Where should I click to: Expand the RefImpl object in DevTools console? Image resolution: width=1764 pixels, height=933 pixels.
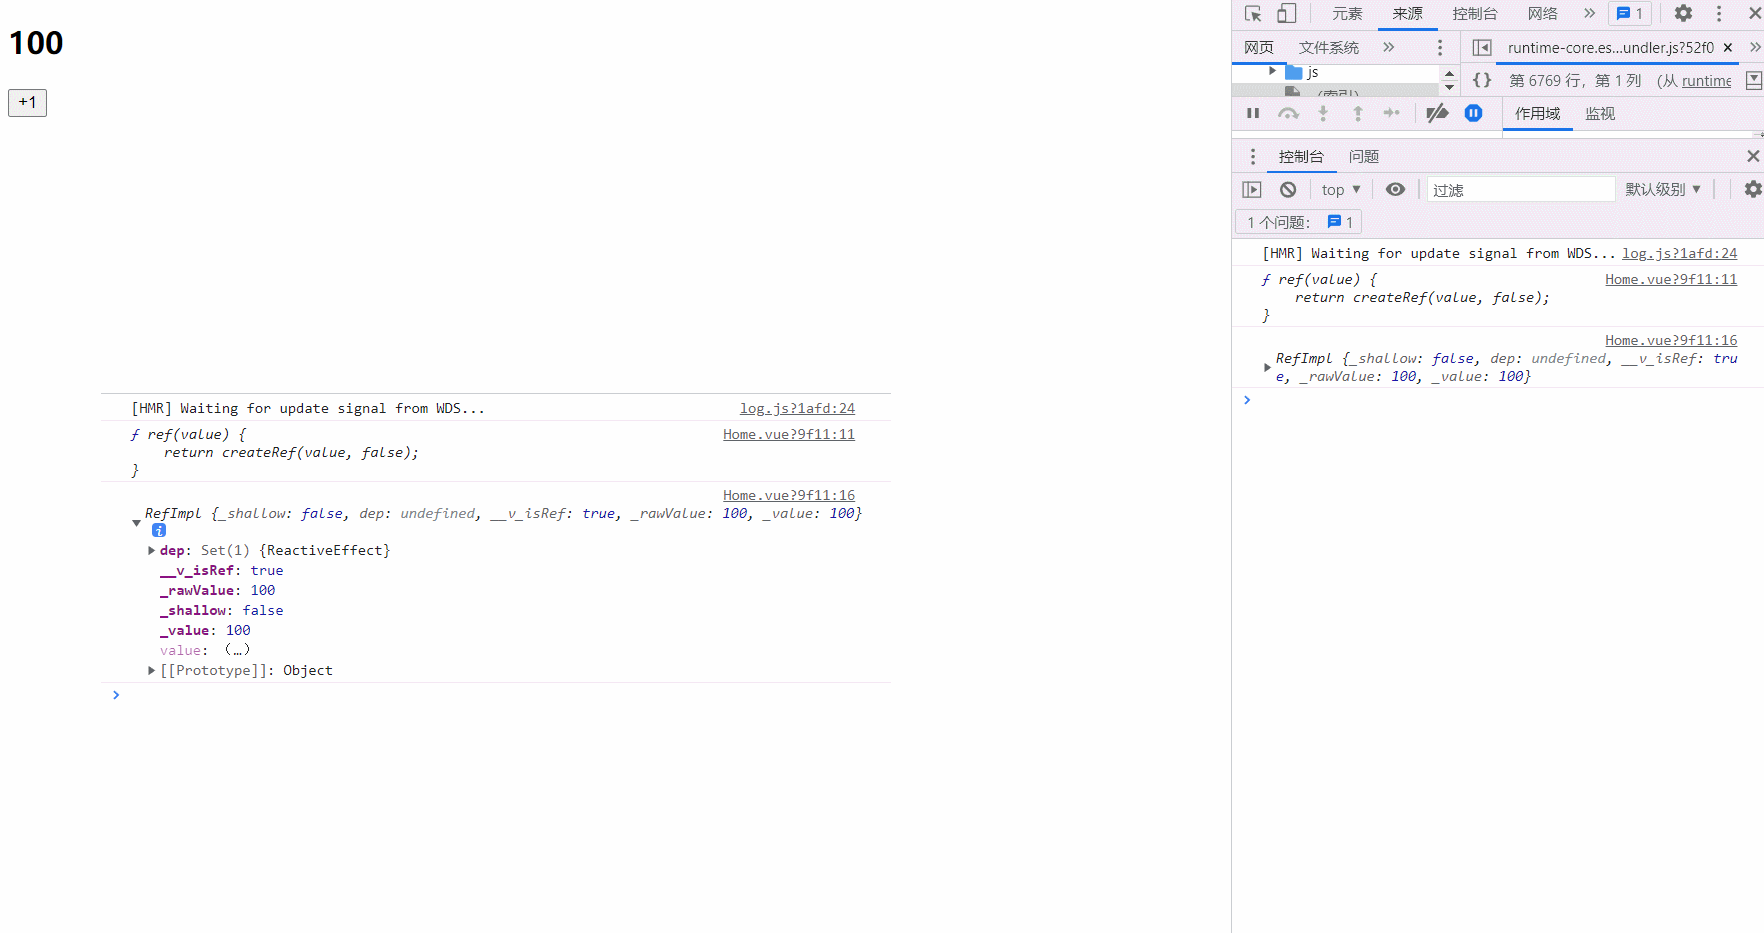pos(1267,368)
